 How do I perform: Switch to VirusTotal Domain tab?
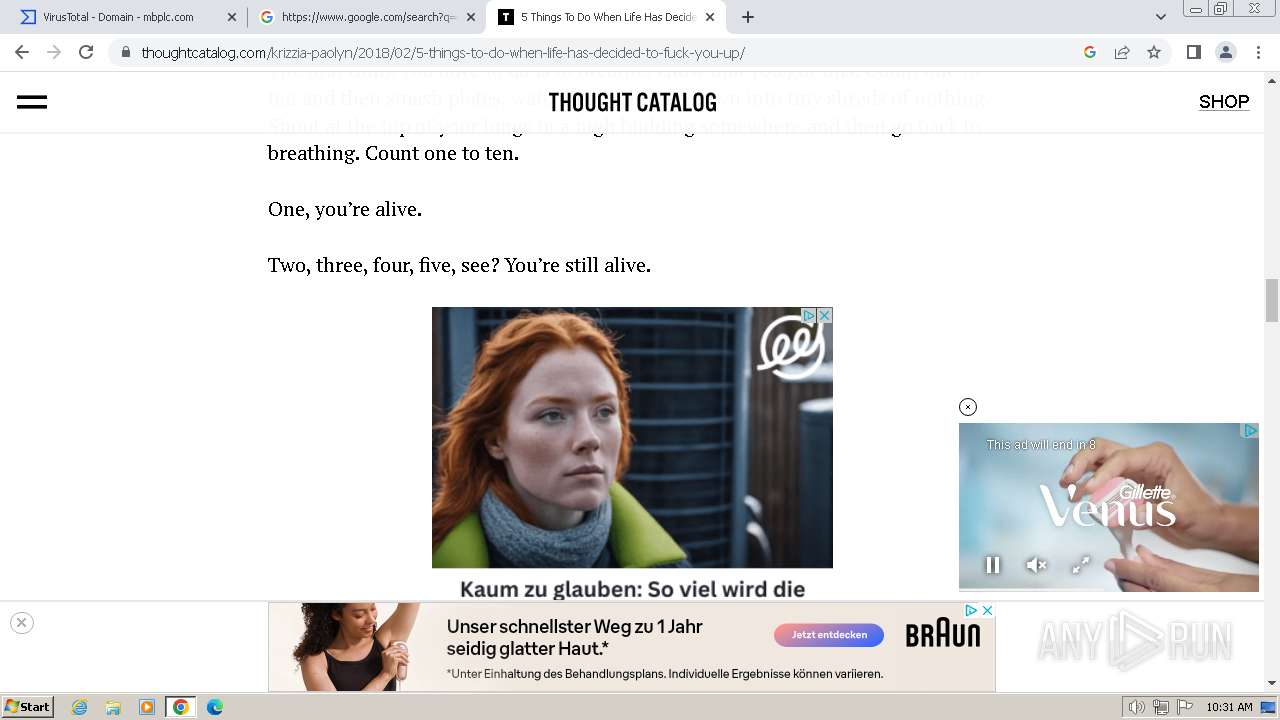click(124, 17)
